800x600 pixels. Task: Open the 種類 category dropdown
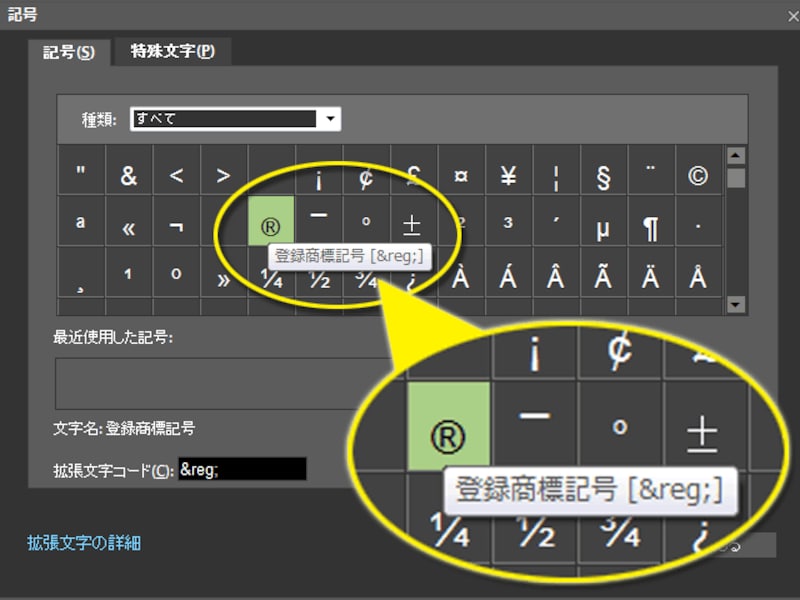[332, 118]
